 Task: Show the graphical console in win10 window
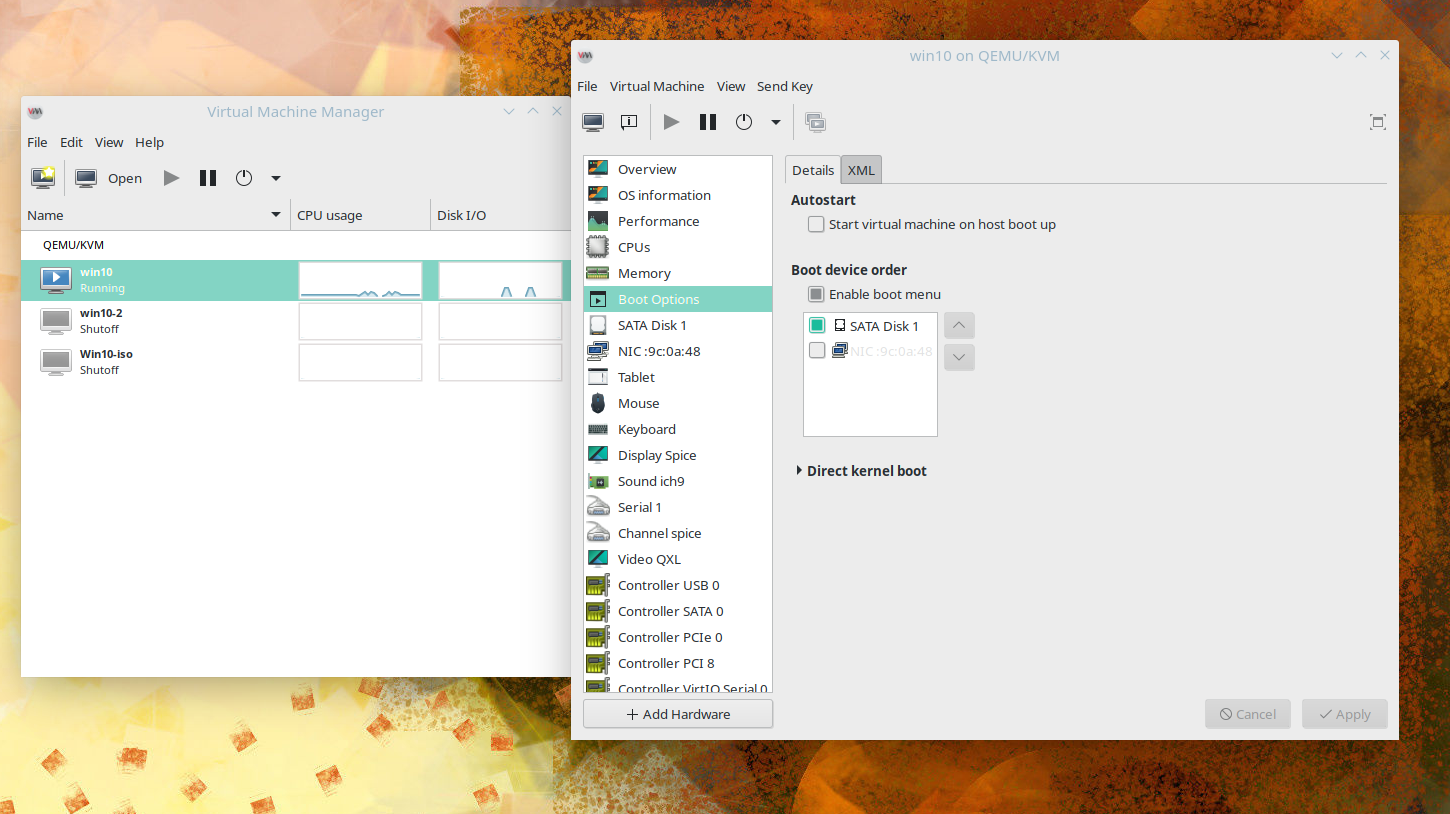593,122
